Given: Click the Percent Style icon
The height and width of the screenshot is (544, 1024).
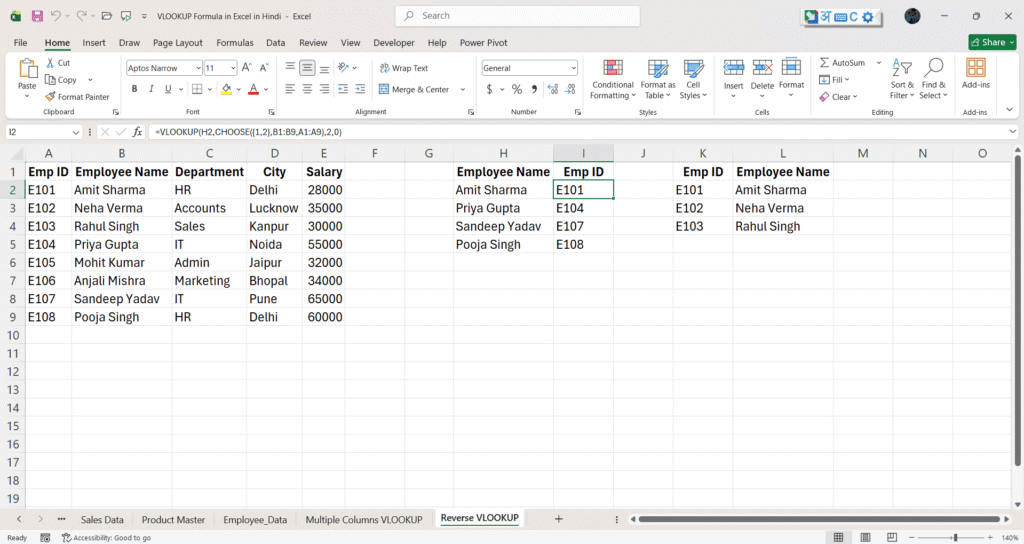Looking at the screenshot, I should click(x=517, y=89).
